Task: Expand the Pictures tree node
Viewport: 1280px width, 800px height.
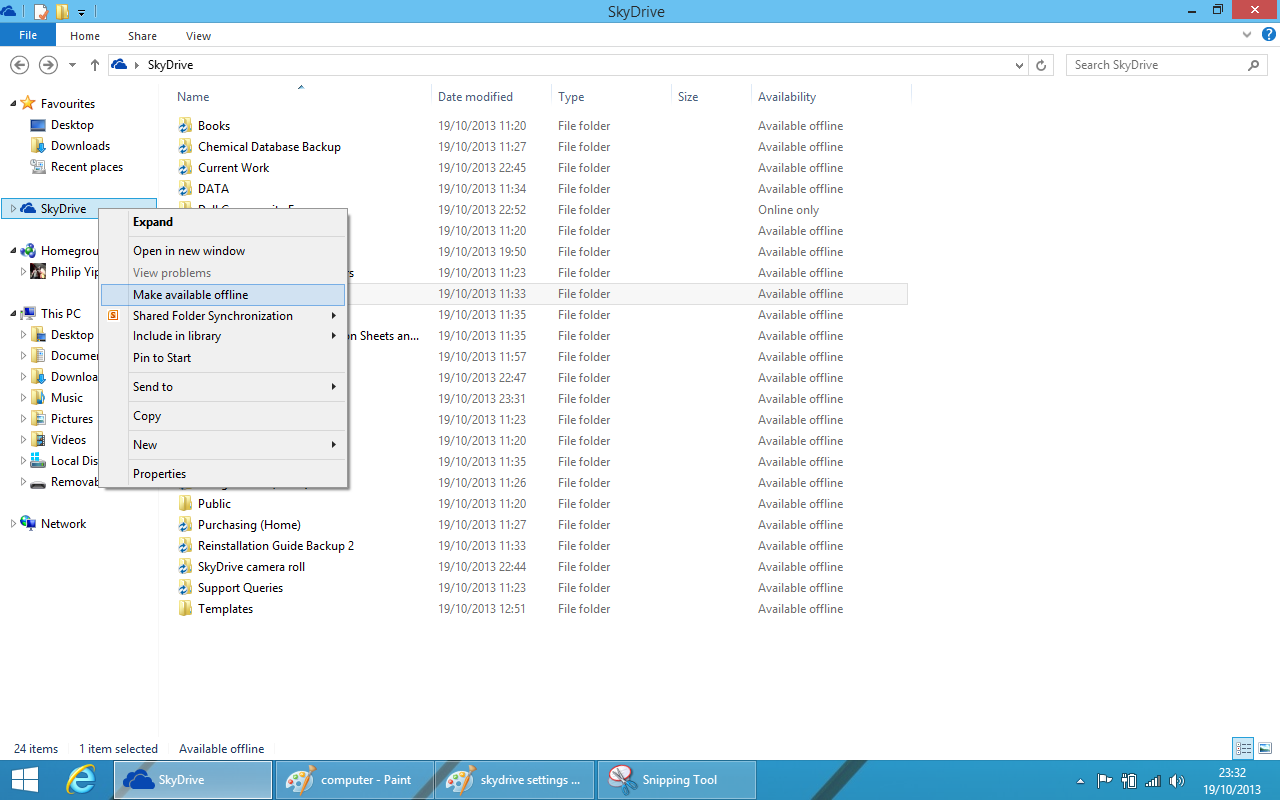Action: [x=24, y=419]
